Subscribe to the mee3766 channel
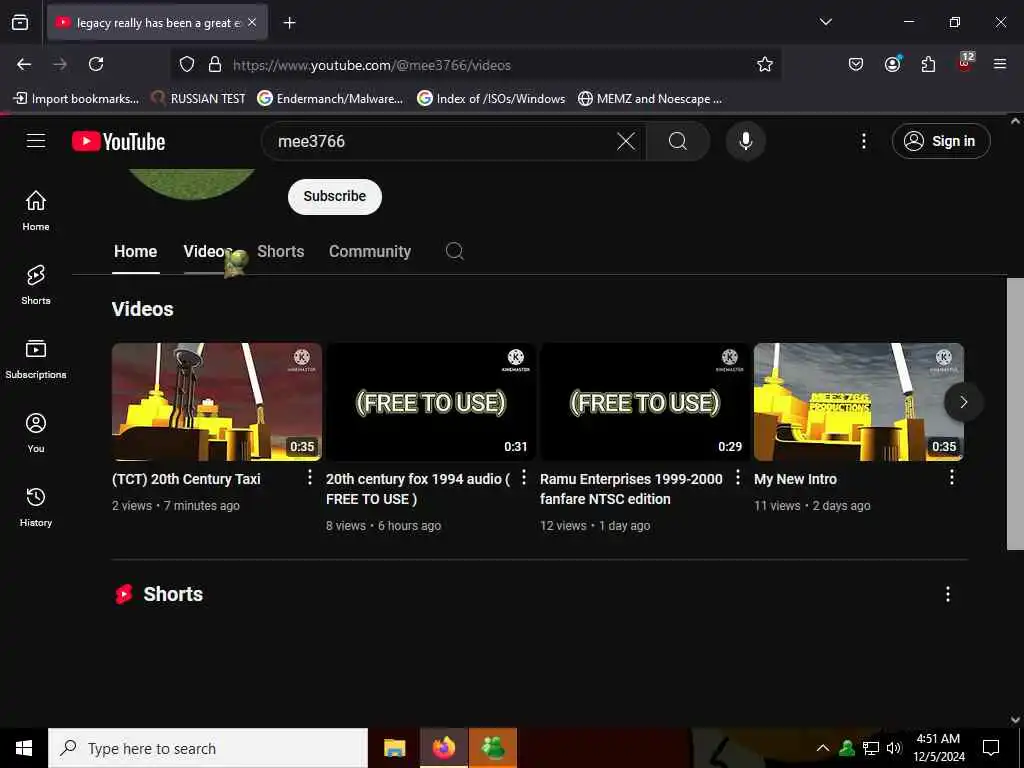This screenshot has height=768, width=1024. [x=334, y=196]
